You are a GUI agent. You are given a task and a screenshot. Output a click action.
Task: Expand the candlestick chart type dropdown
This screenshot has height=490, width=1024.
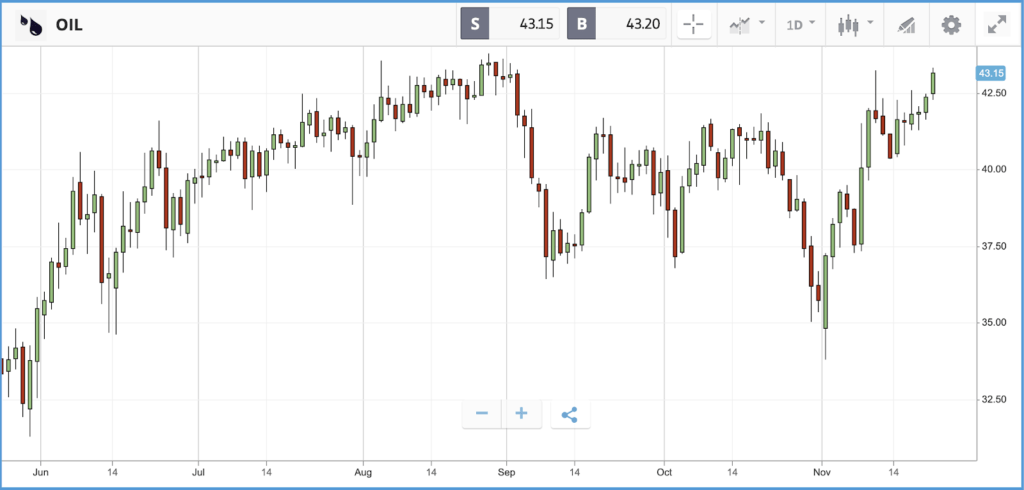[855, 25]
